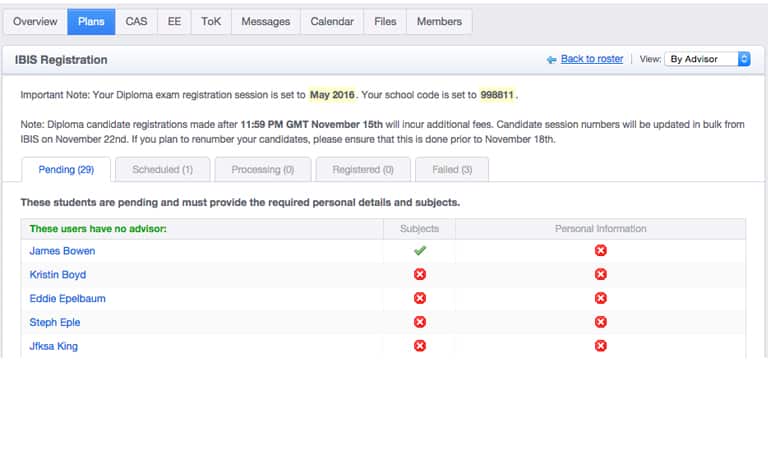Image resolution: width=768 pixels, height=461 pixels.
Task: Click the red X in James Bowen's Personal Information column
Action: click(x=600, y=251)
